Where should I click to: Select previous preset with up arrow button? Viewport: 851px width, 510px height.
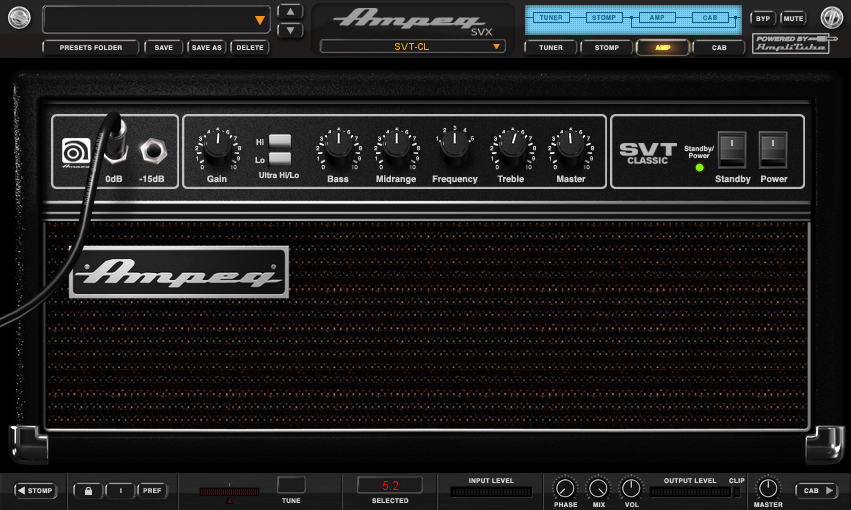(x=290, y=11)
